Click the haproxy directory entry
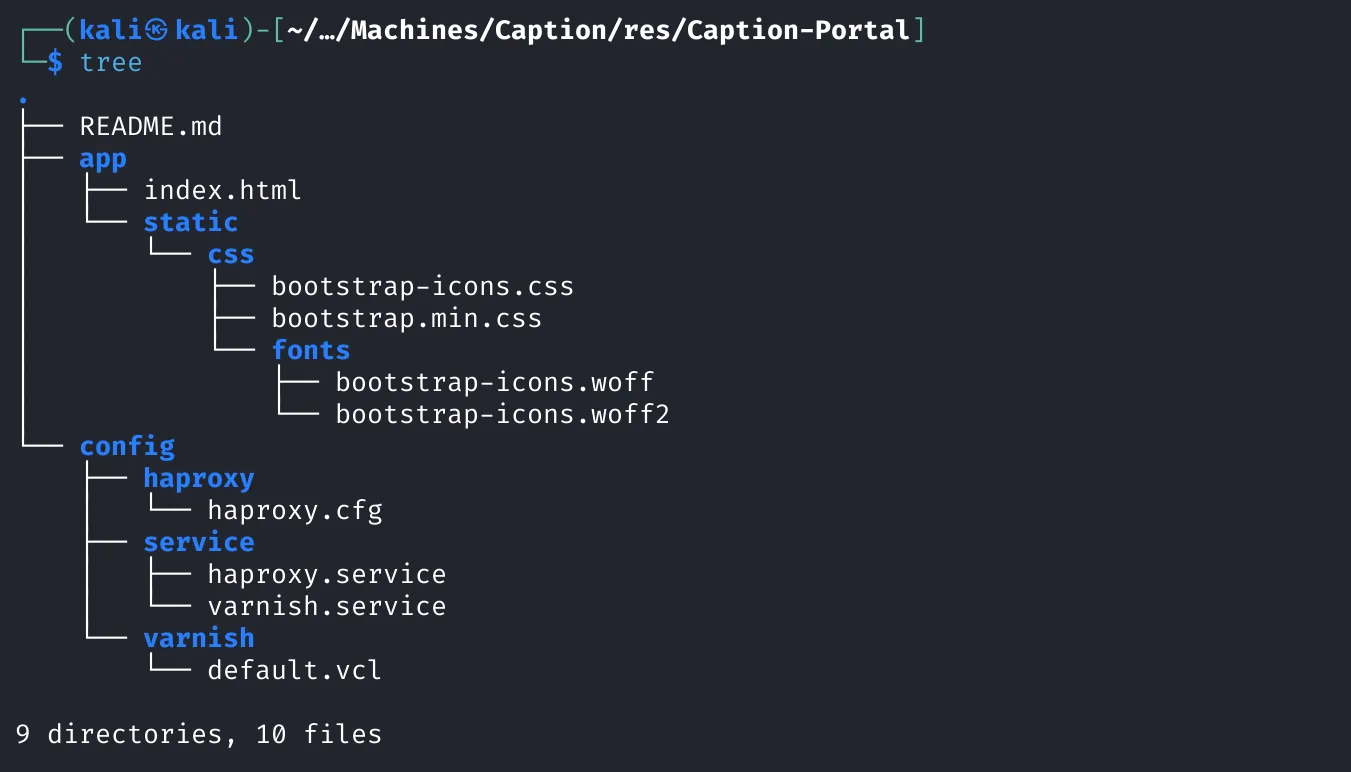This screenshot has width=1351, height=772. pyautogui.click(x=199, y=479)
